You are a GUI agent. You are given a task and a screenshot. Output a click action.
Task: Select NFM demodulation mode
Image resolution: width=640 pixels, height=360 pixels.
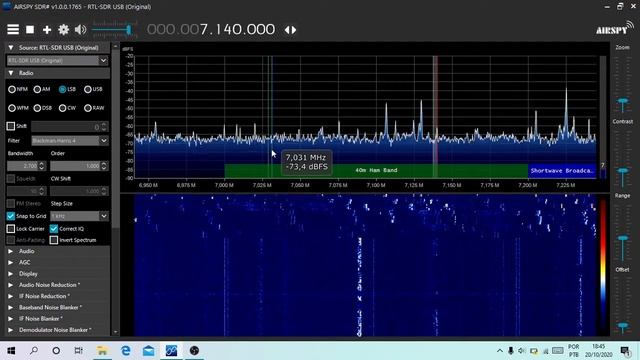pyautogui.click(x=12, y=89)
